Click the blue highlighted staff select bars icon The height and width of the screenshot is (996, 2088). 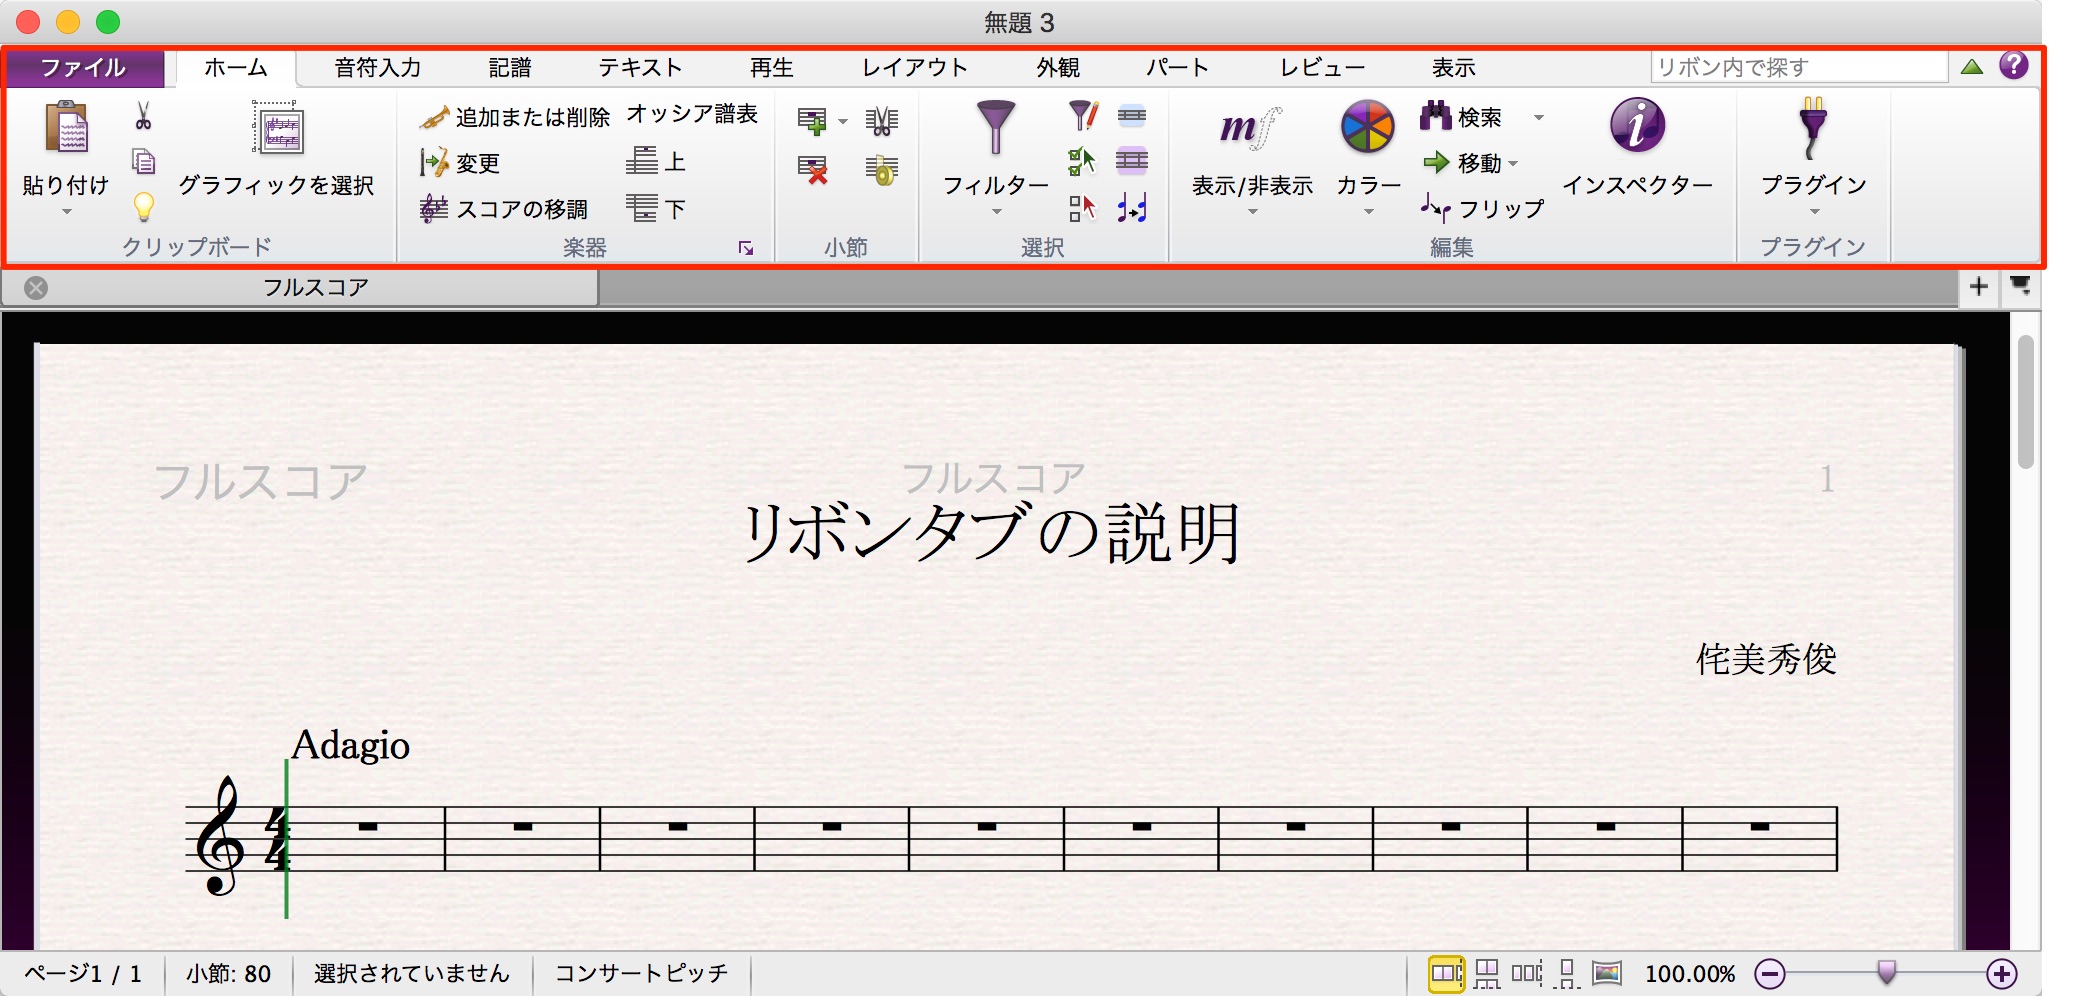tap(1131, 116)
